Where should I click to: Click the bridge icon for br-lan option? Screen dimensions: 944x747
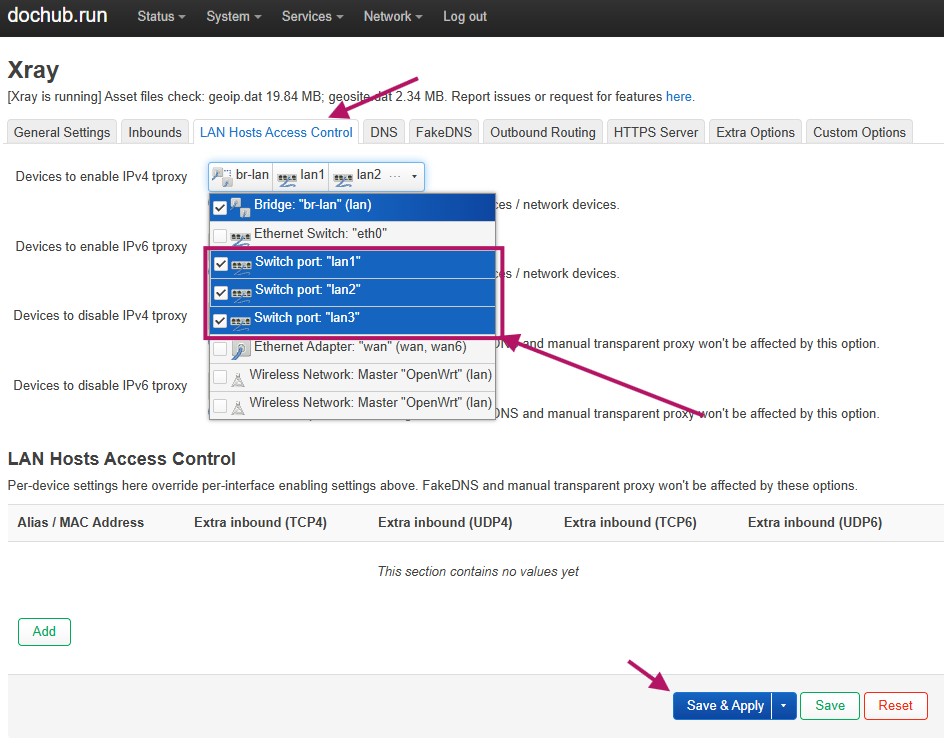point(240,207)
